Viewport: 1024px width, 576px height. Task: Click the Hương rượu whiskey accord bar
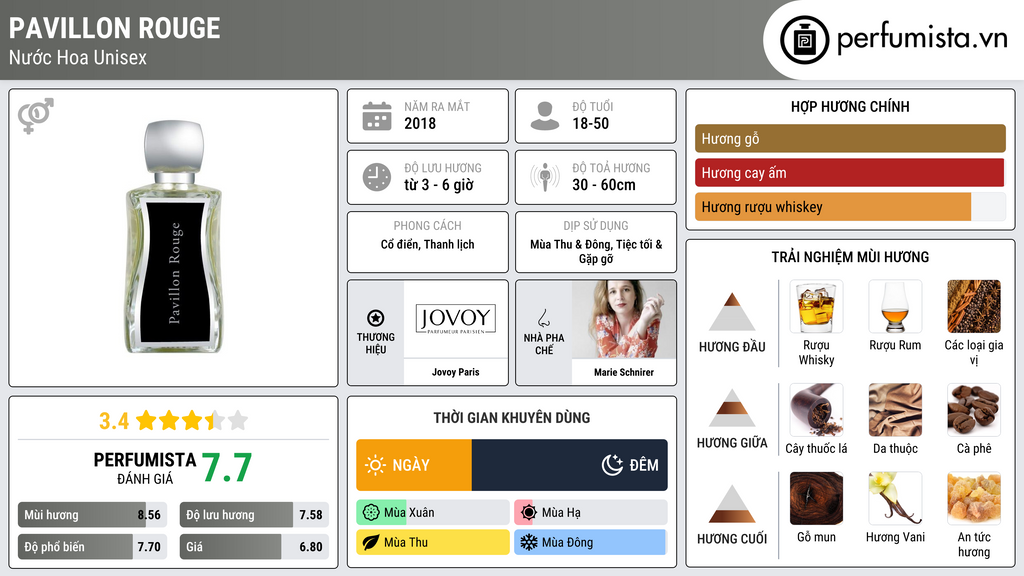click(x=850, y=207)
